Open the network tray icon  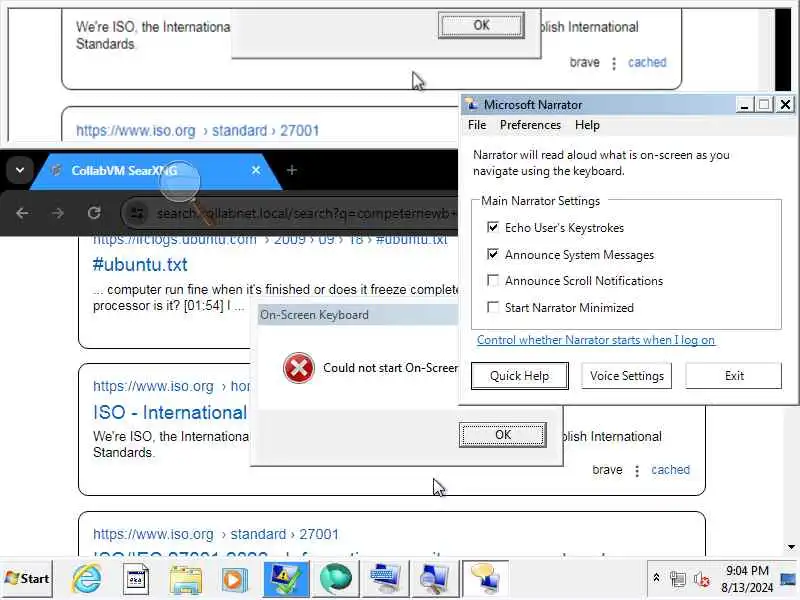coord(678,579)
